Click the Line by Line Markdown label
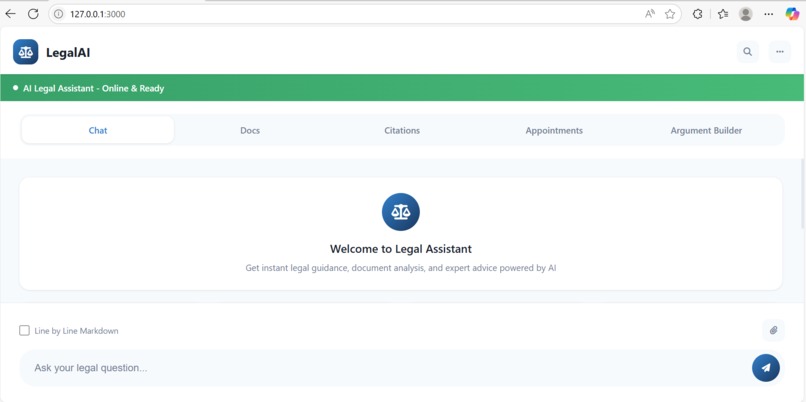Image resolution: width=806 pixels, height=402 pixels. click(76, 331)
